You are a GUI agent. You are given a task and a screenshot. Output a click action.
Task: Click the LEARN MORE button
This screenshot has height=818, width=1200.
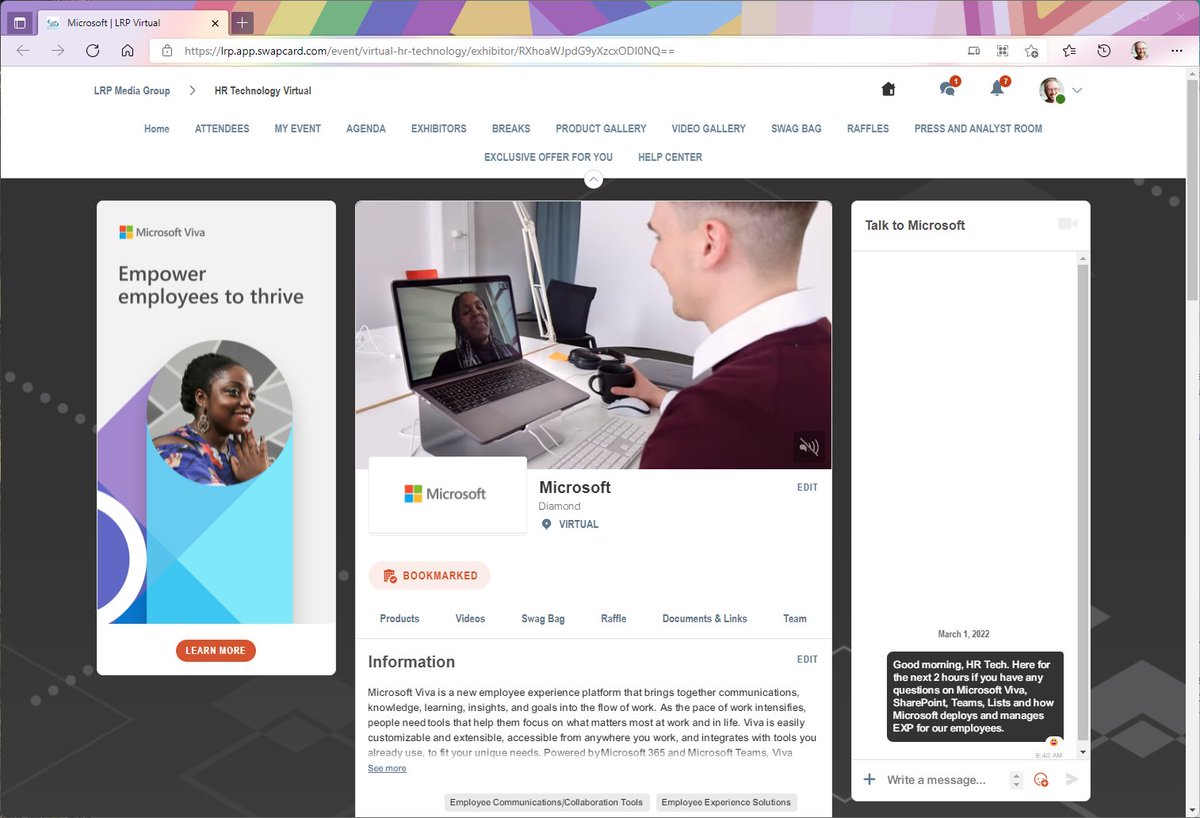[x=216, y=651]
